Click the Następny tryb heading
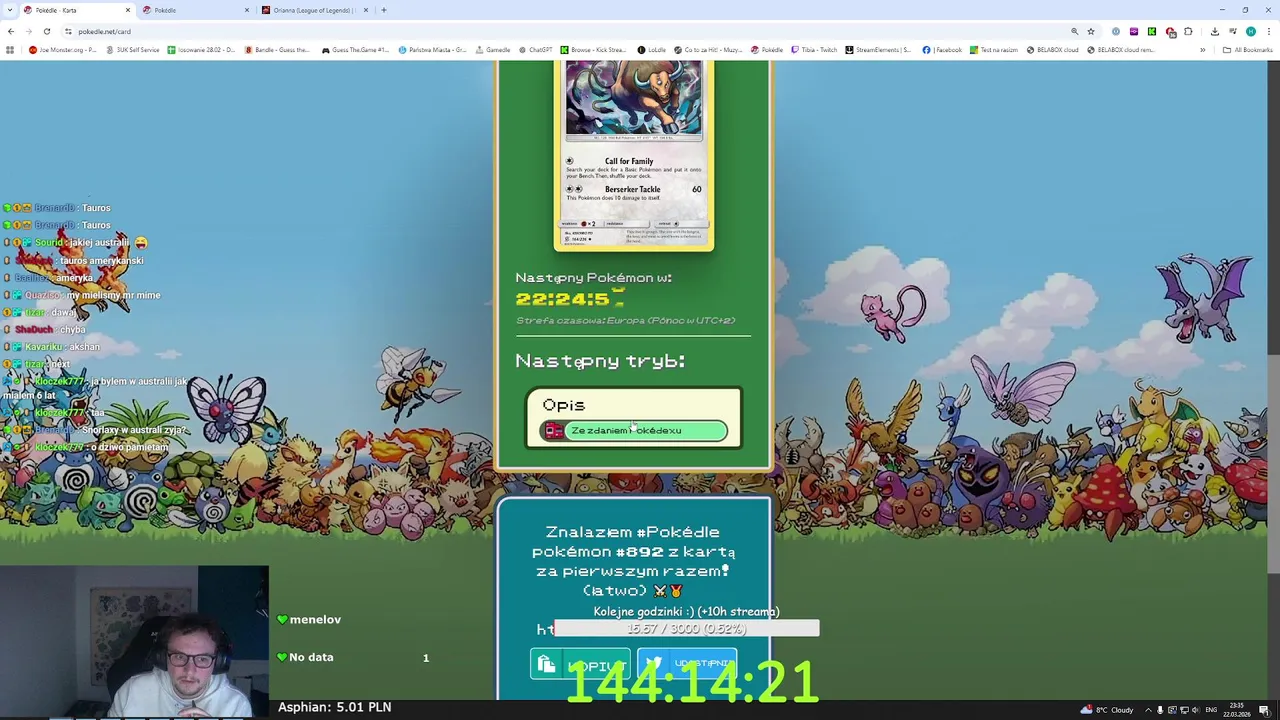Image resolution: width=1280 pixels, height=720 pixels. coord(600,361)
